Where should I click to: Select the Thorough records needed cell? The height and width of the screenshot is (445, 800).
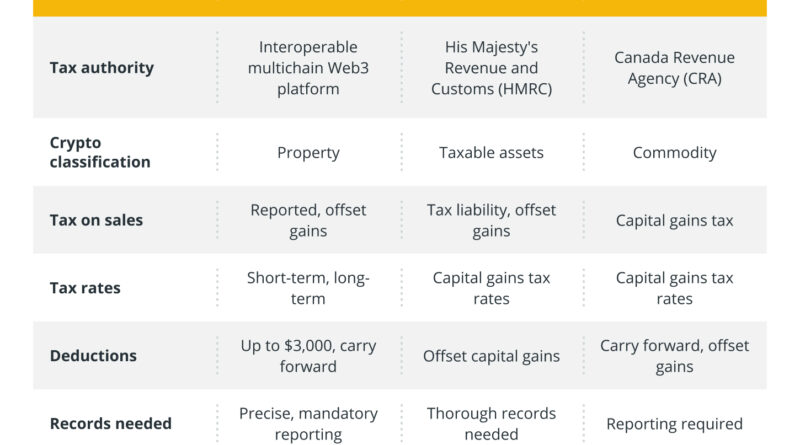pos(491,423)
